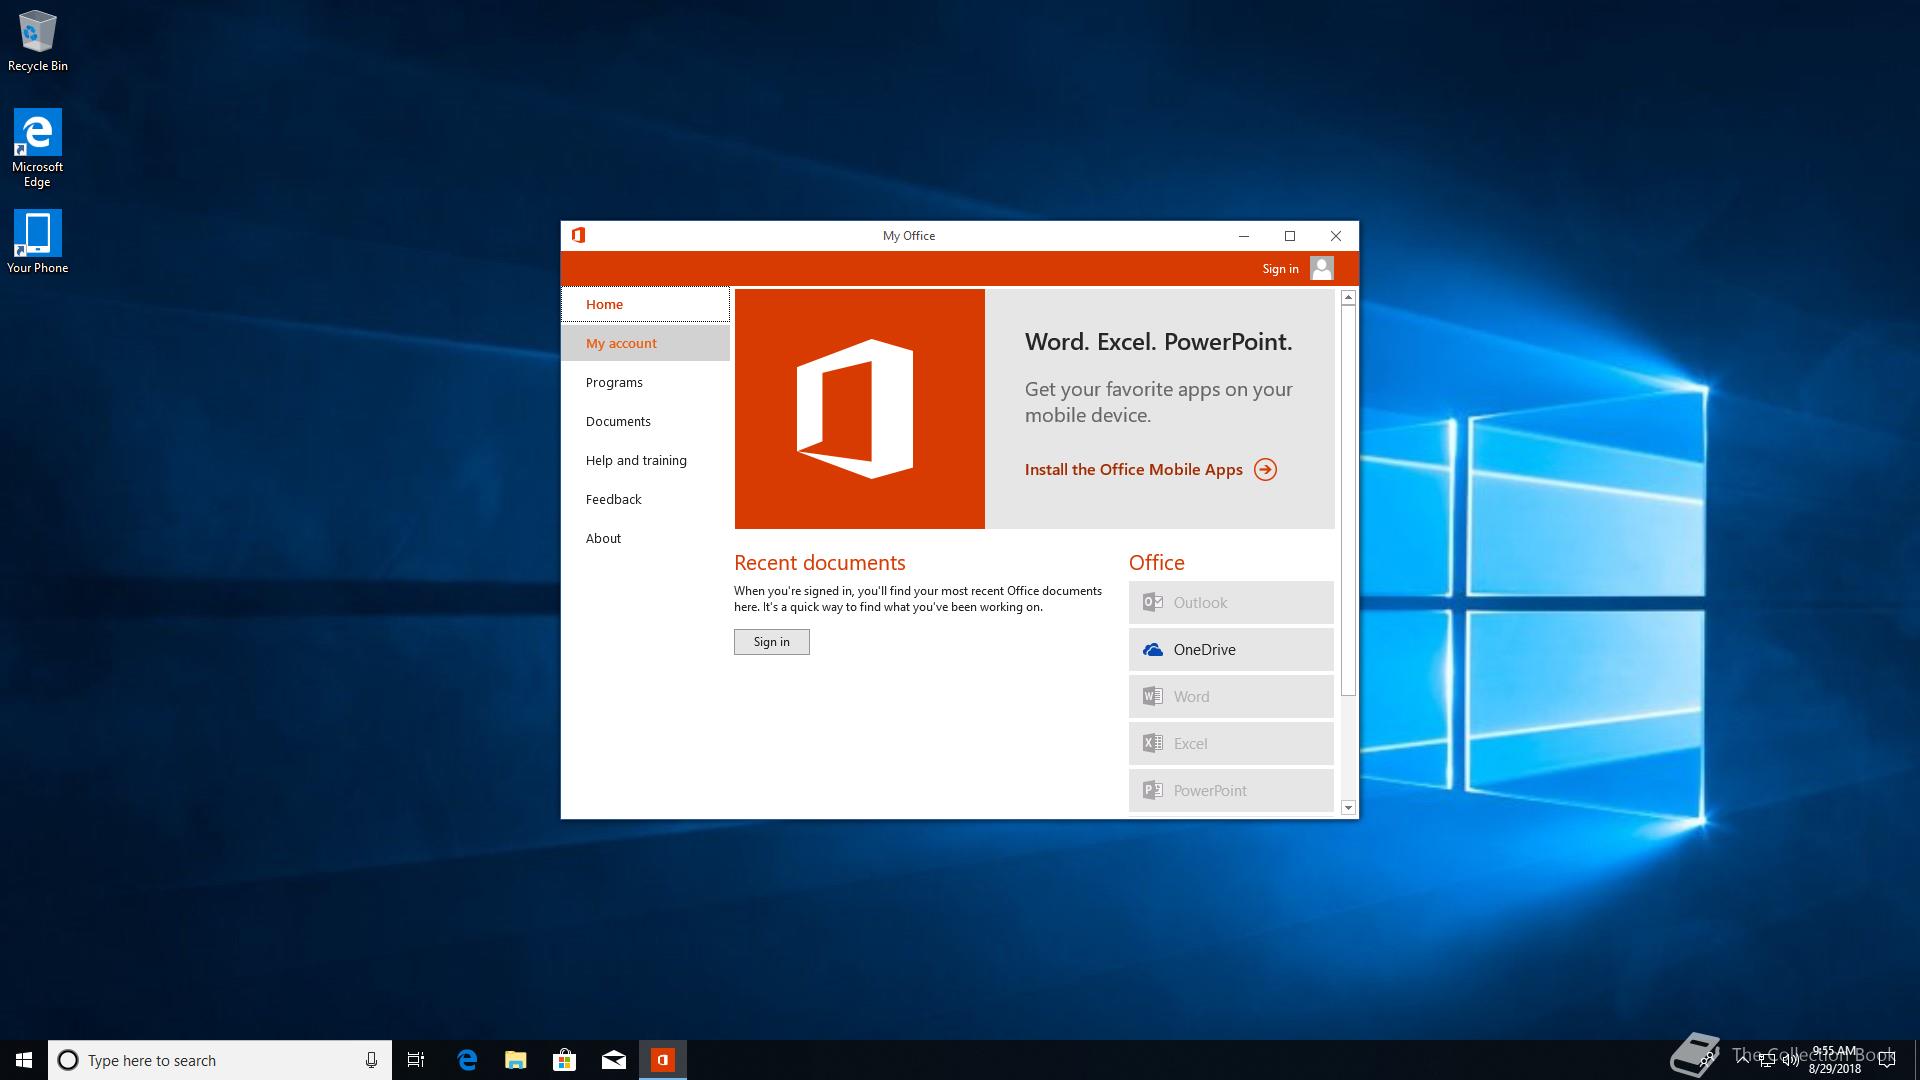Launch Edge from the taskbar
The width and height of the screenshot is (1920, 1080).
(x=467, y=1060)
